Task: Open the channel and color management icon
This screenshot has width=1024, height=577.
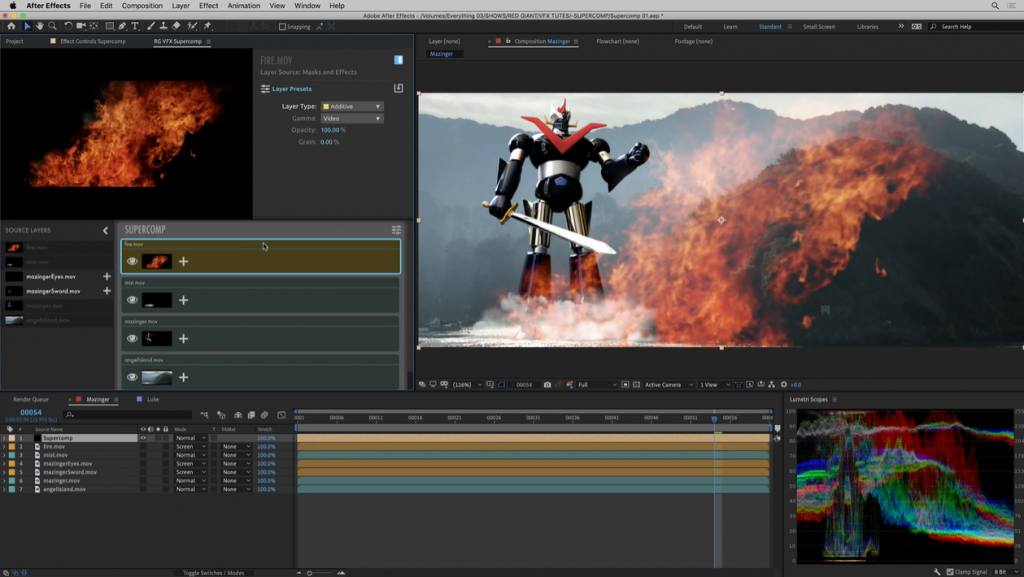Action: 569,384
